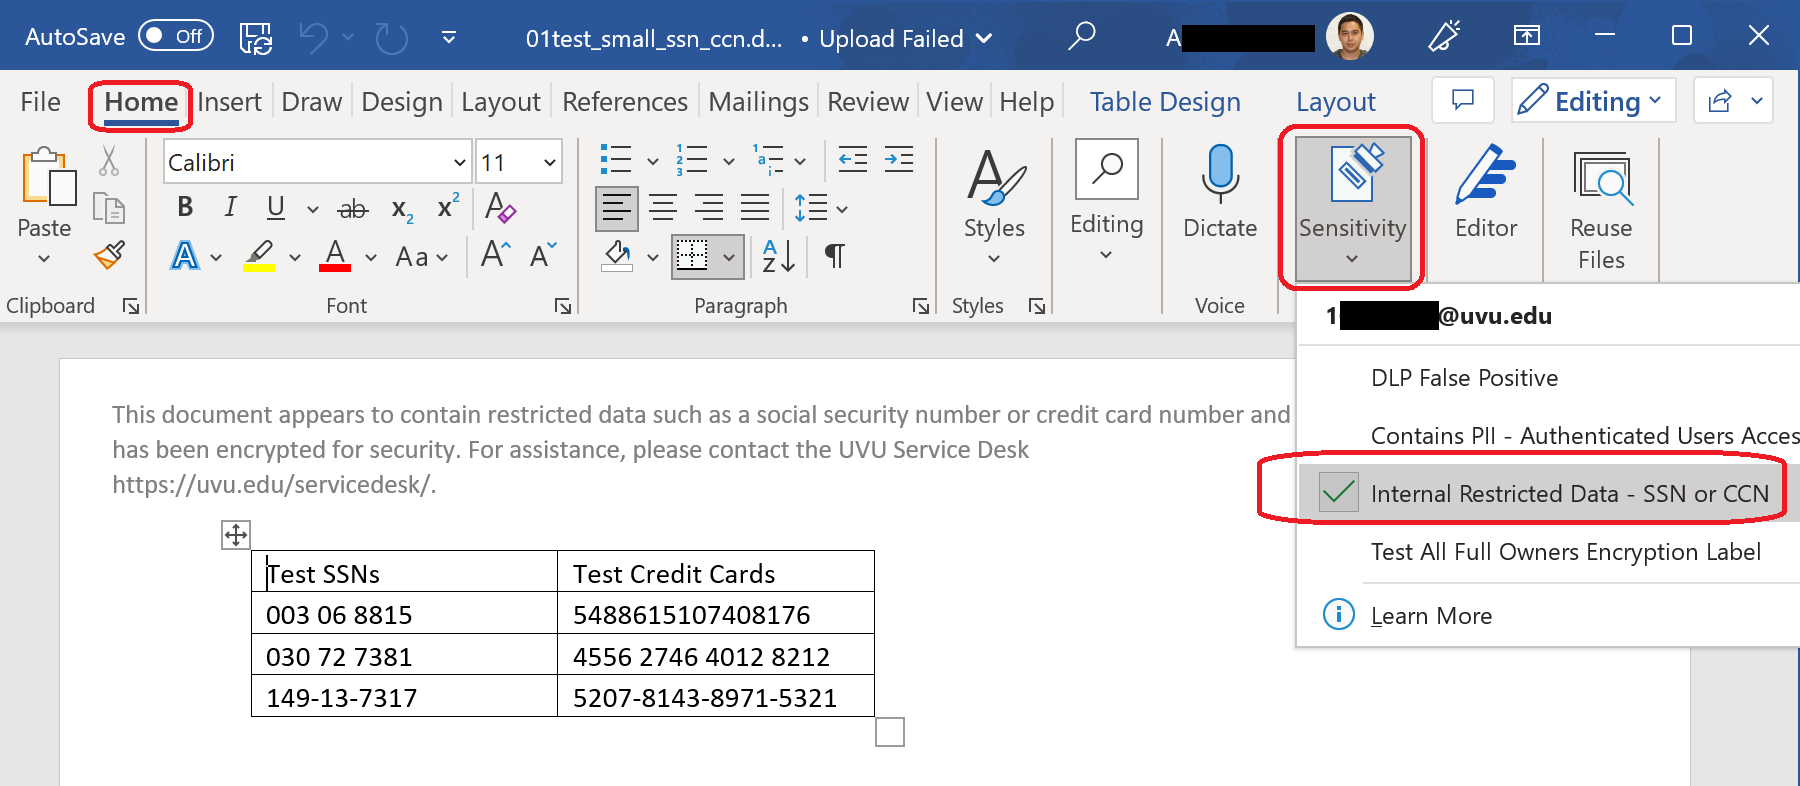Click the Shading paint bucket icon
Screen dimensions: 1800x786
tap(618, 256)
